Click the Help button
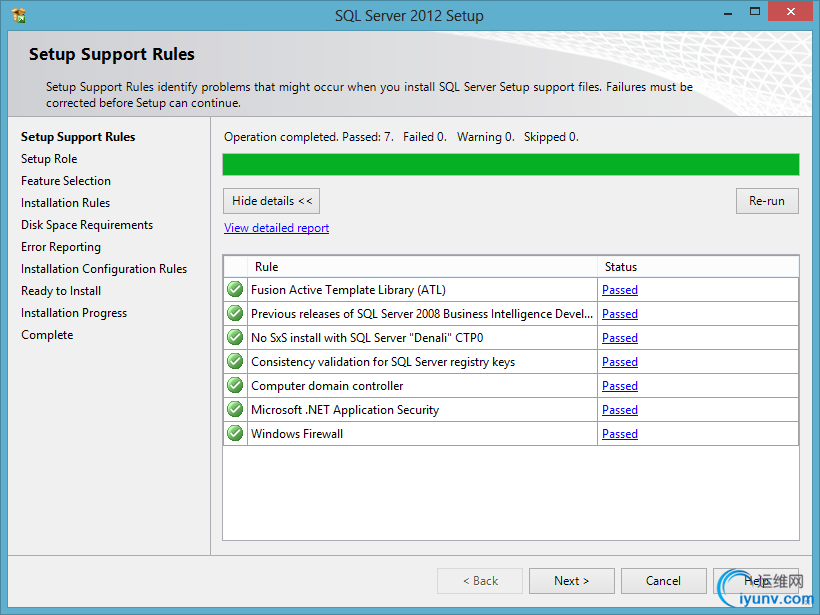 pyautogui.click(x=756, y=580)
